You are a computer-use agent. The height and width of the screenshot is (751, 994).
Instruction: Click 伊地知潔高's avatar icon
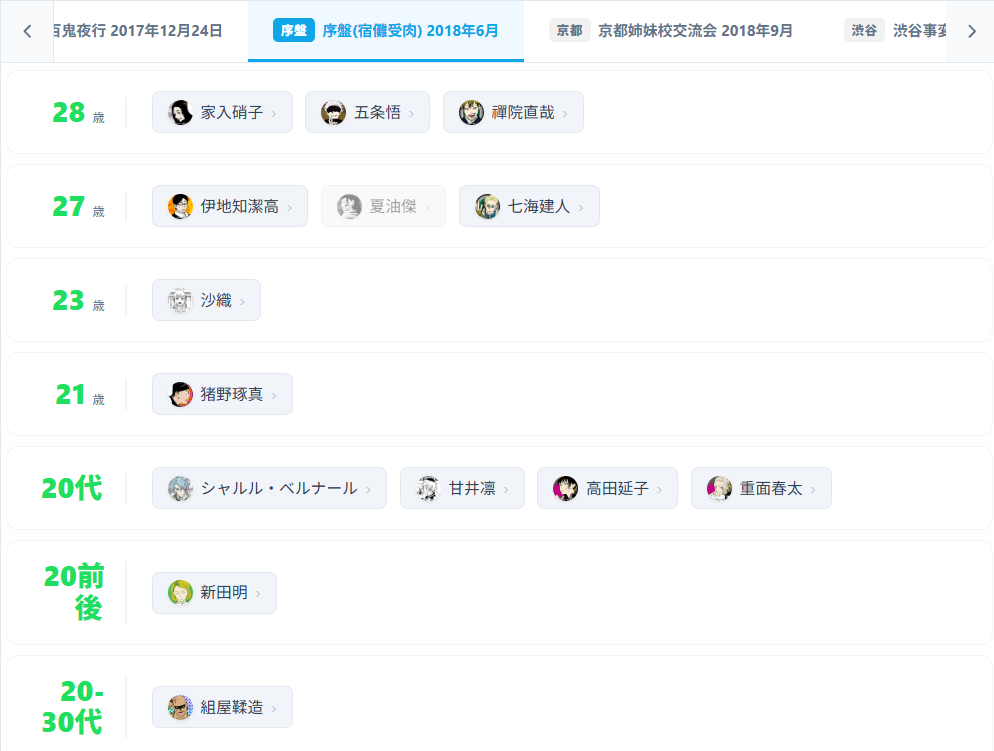tap(181, 206)
